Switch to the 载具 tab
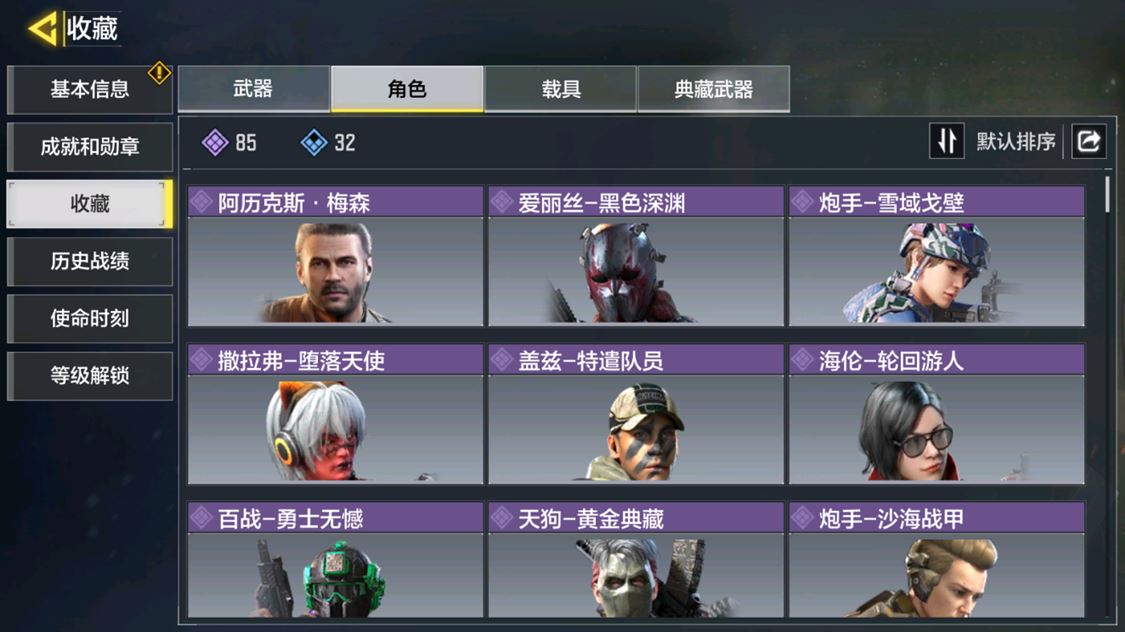The width and height of the screenshot is (1125, 632). 561,89
